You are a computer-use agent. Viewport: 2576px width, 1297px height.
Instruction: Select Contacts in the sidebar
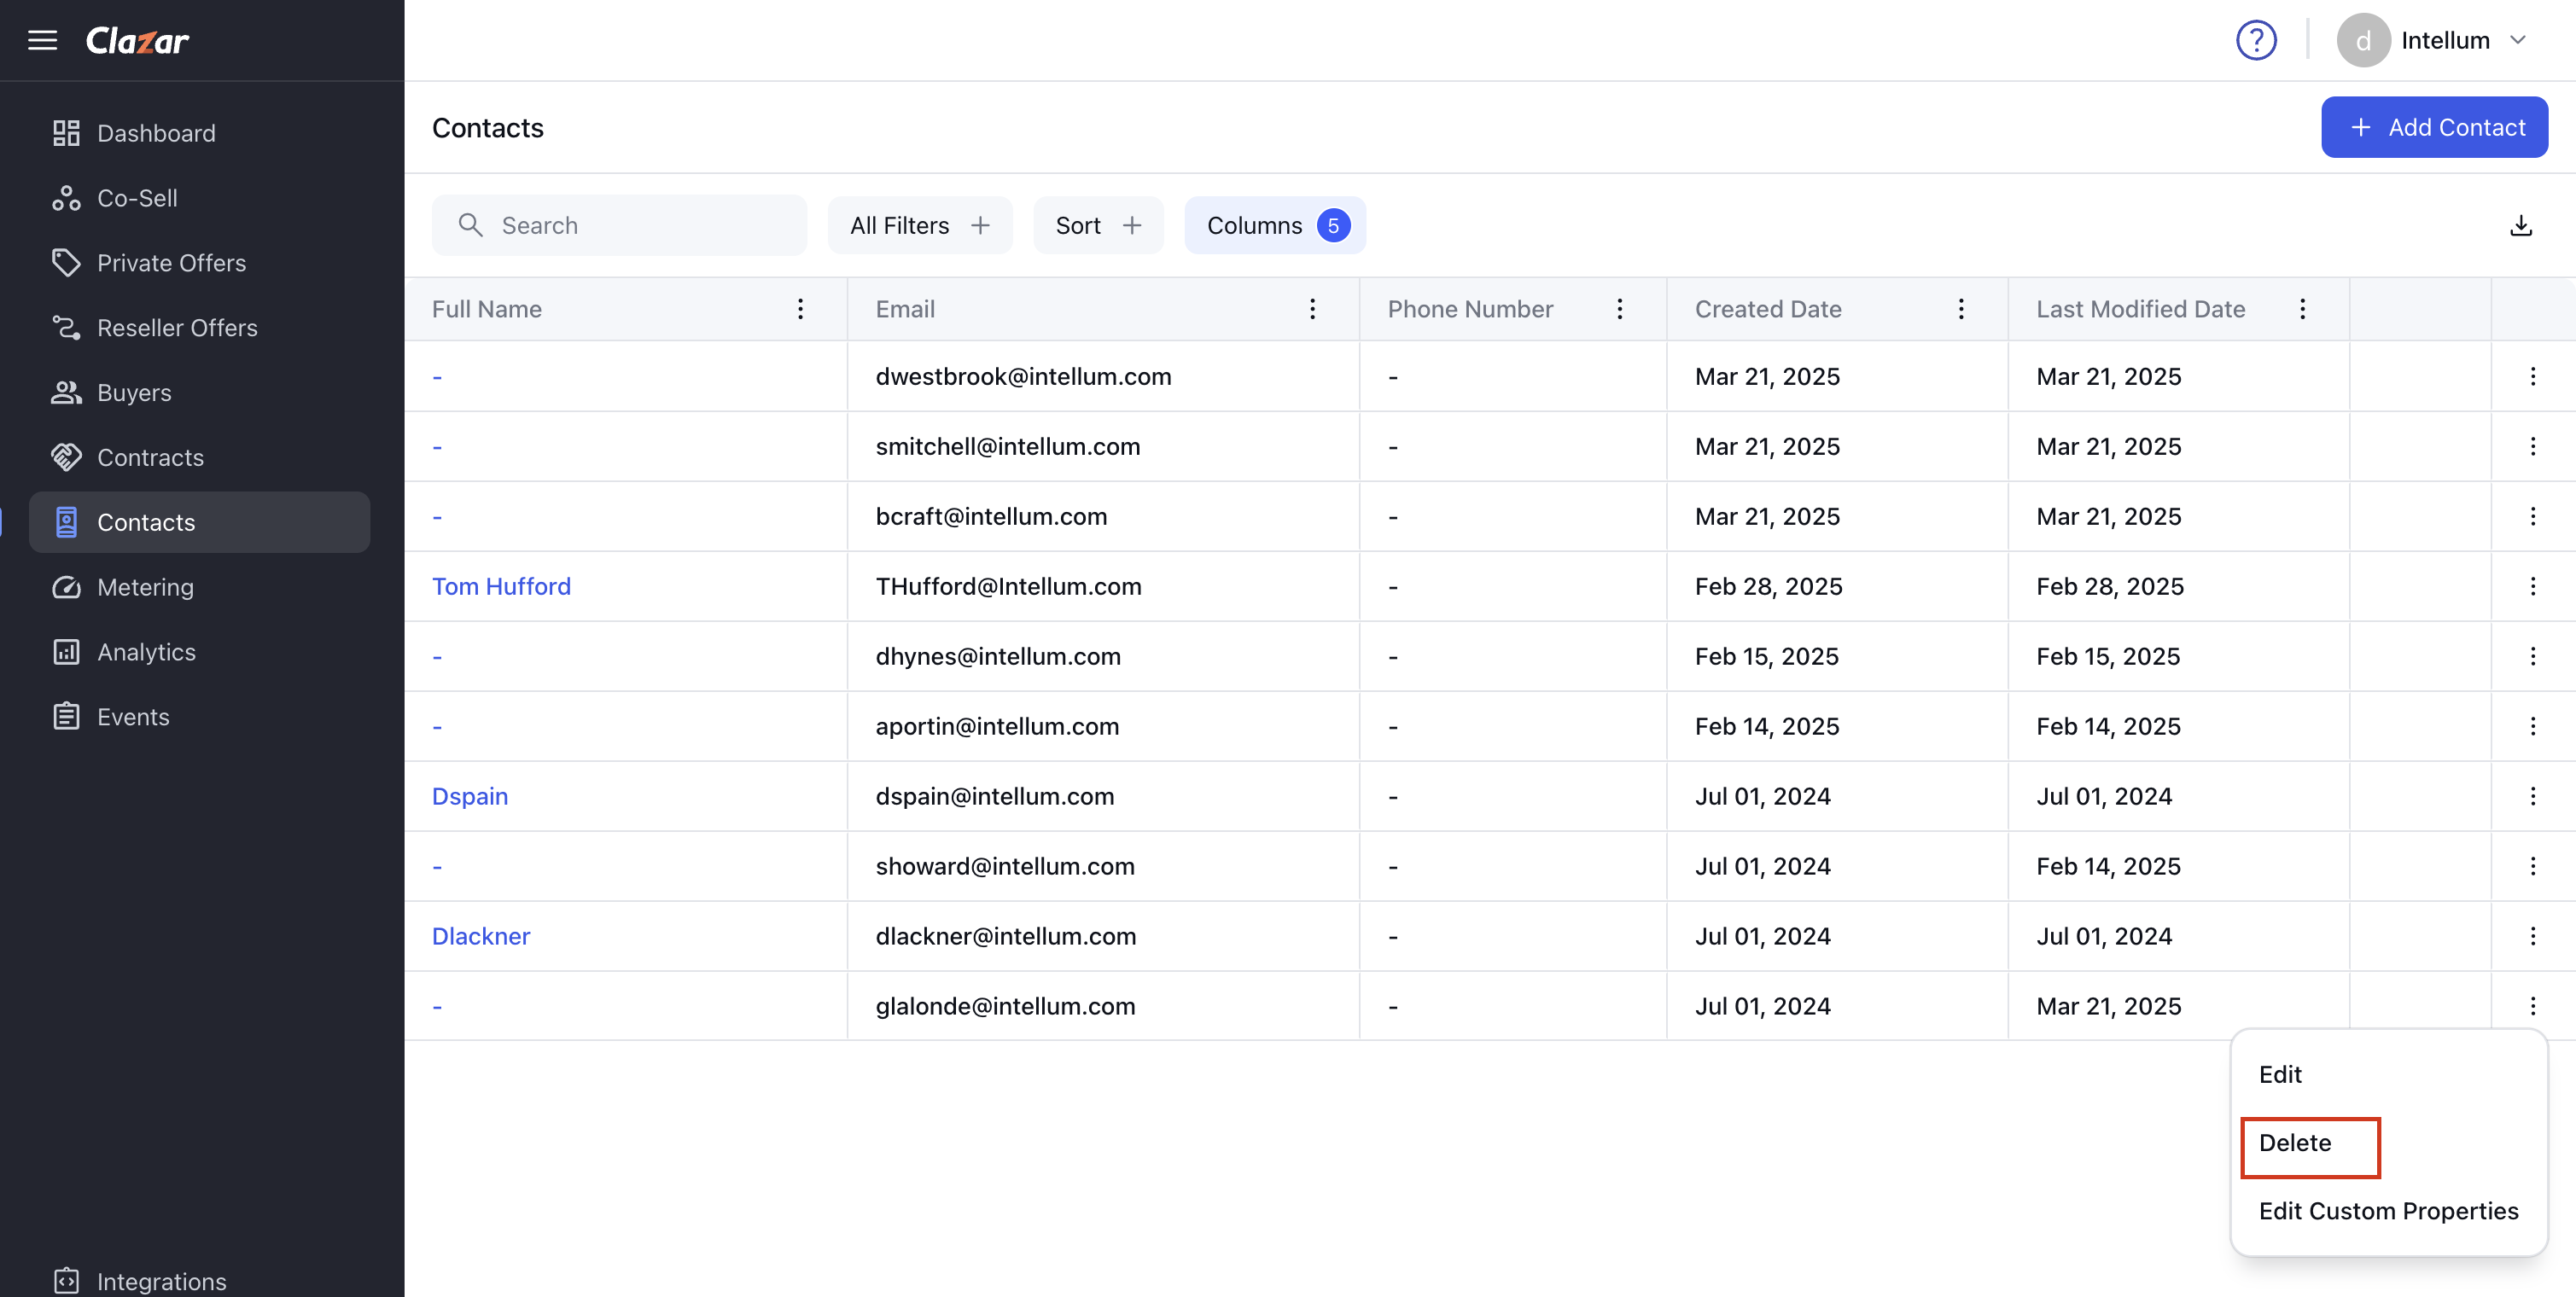click(199, 522)
